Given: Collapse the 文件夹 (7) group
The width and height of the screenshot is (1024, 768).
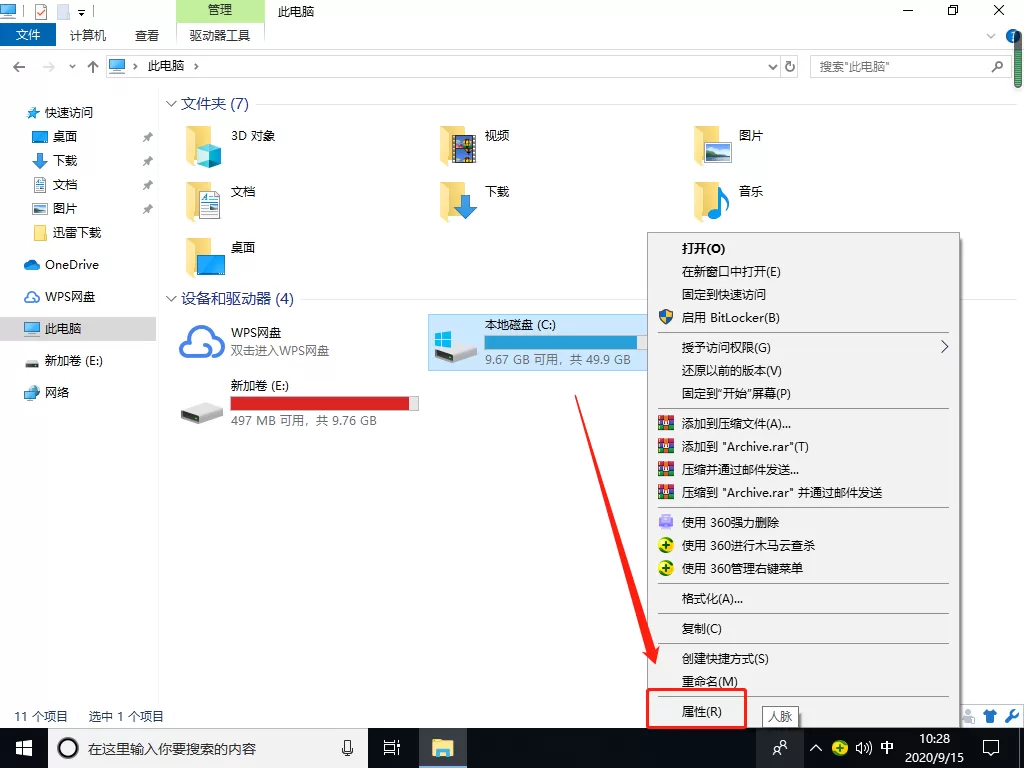Looking at the screenshot, I should click(x=171, y=104).
